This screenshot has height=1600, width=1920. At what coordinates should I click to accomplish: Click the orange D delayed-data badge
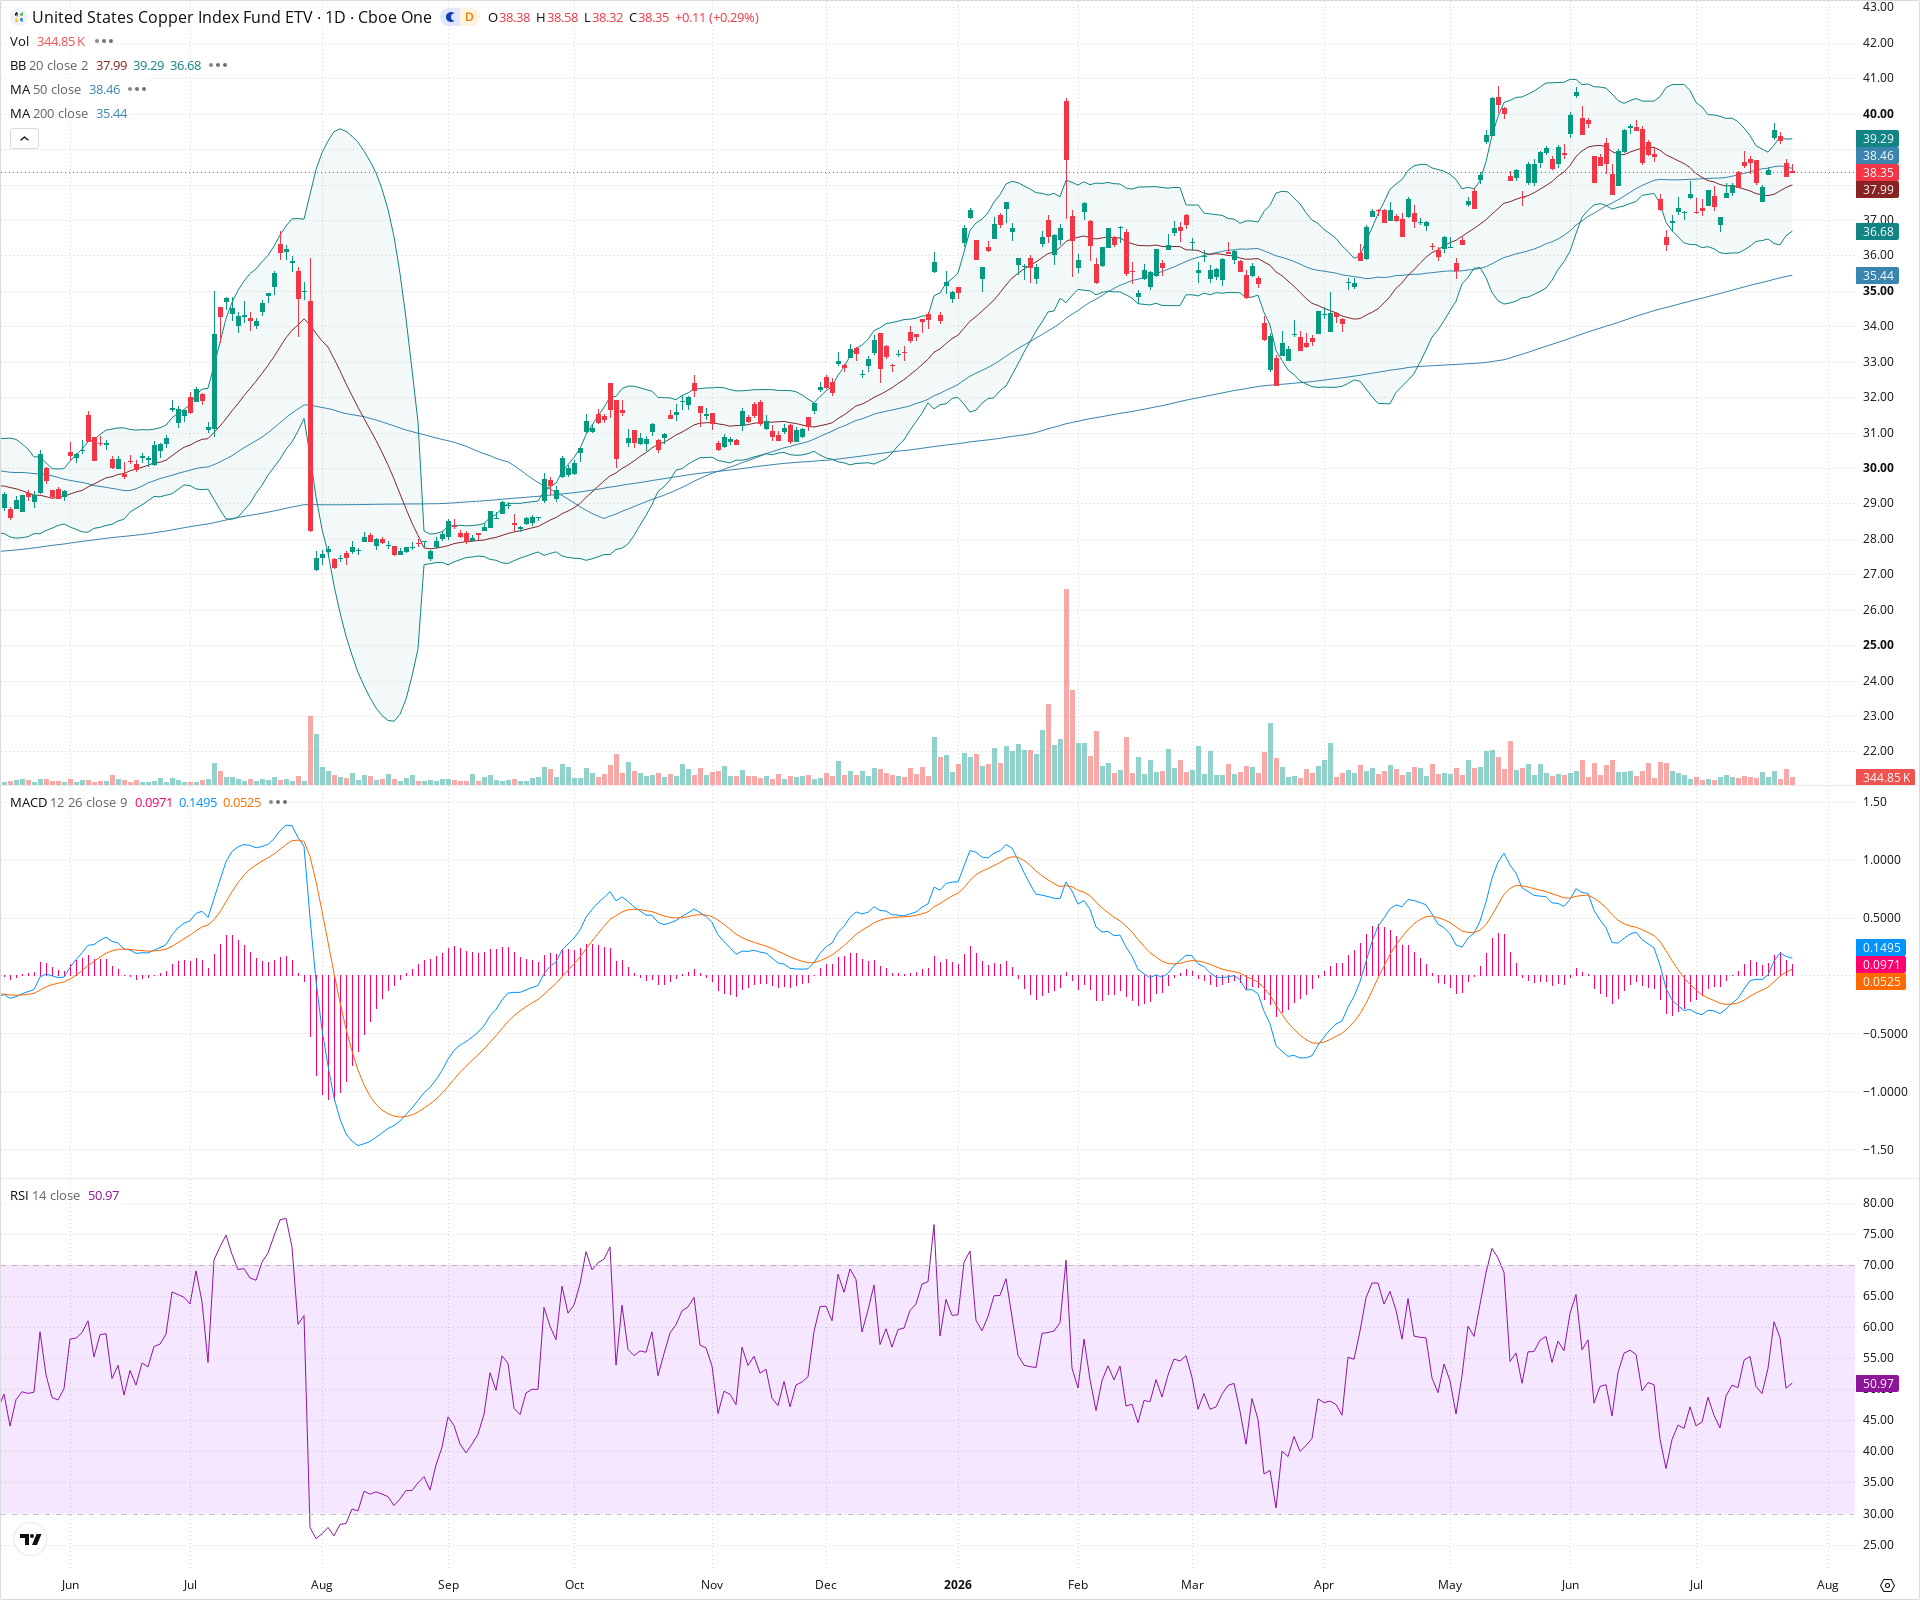(x=469, y=17)
